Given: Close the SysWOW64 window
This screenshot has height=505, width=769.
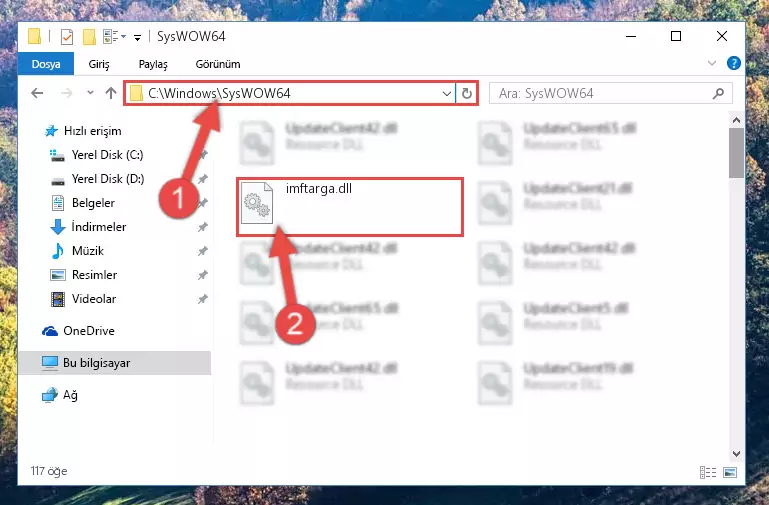Looking at the screenshot, I should click(x=722, y=36).
